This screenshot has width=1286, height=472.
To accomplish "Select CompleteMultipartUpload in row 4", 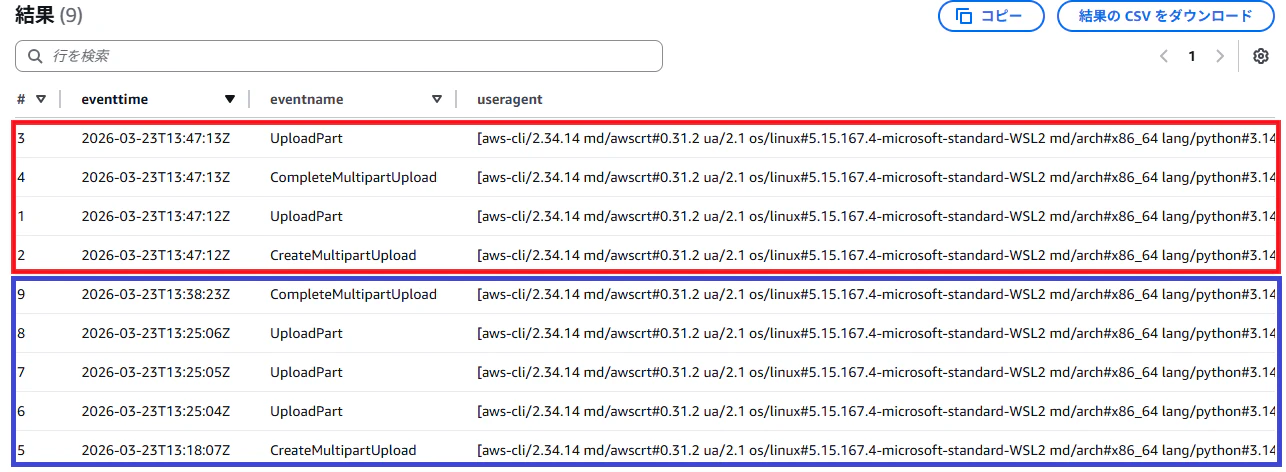I will click(x=353, y=177).
